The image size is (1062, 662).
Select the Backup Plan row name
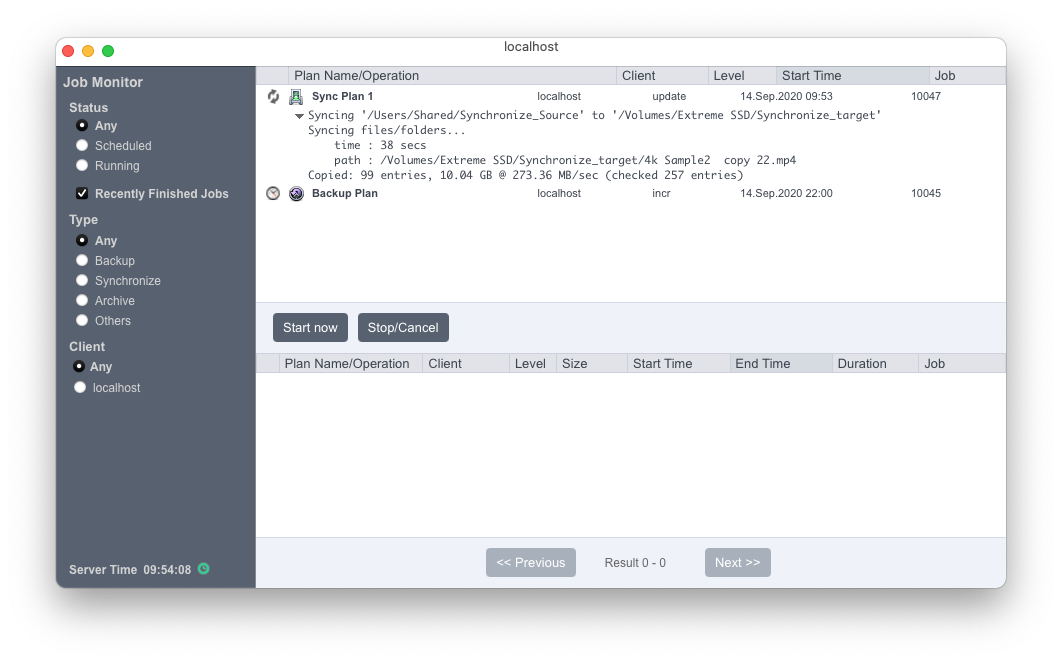[345, 193]
